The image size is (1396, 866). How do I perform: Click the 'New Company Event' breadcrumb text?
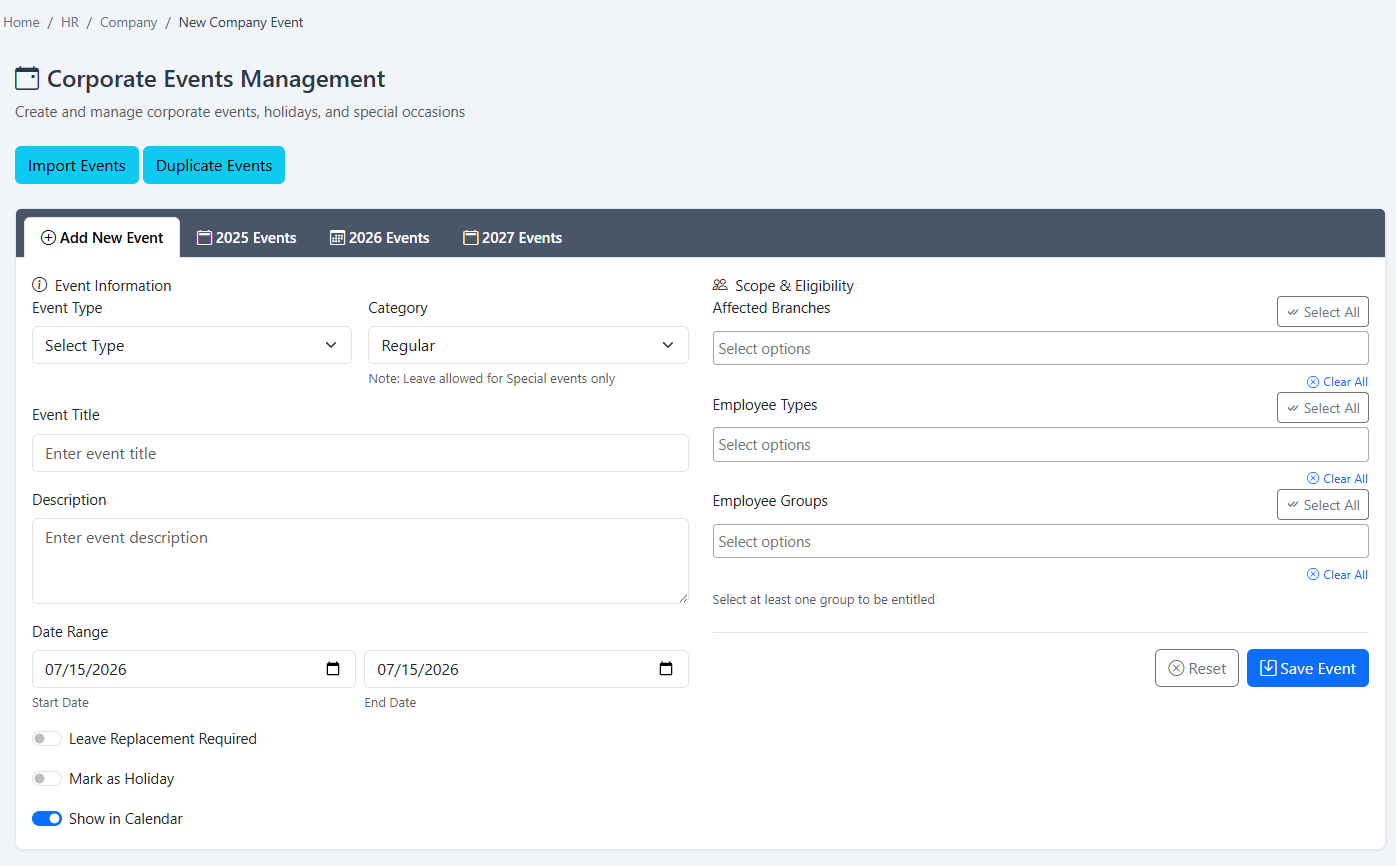coord(241,22)
